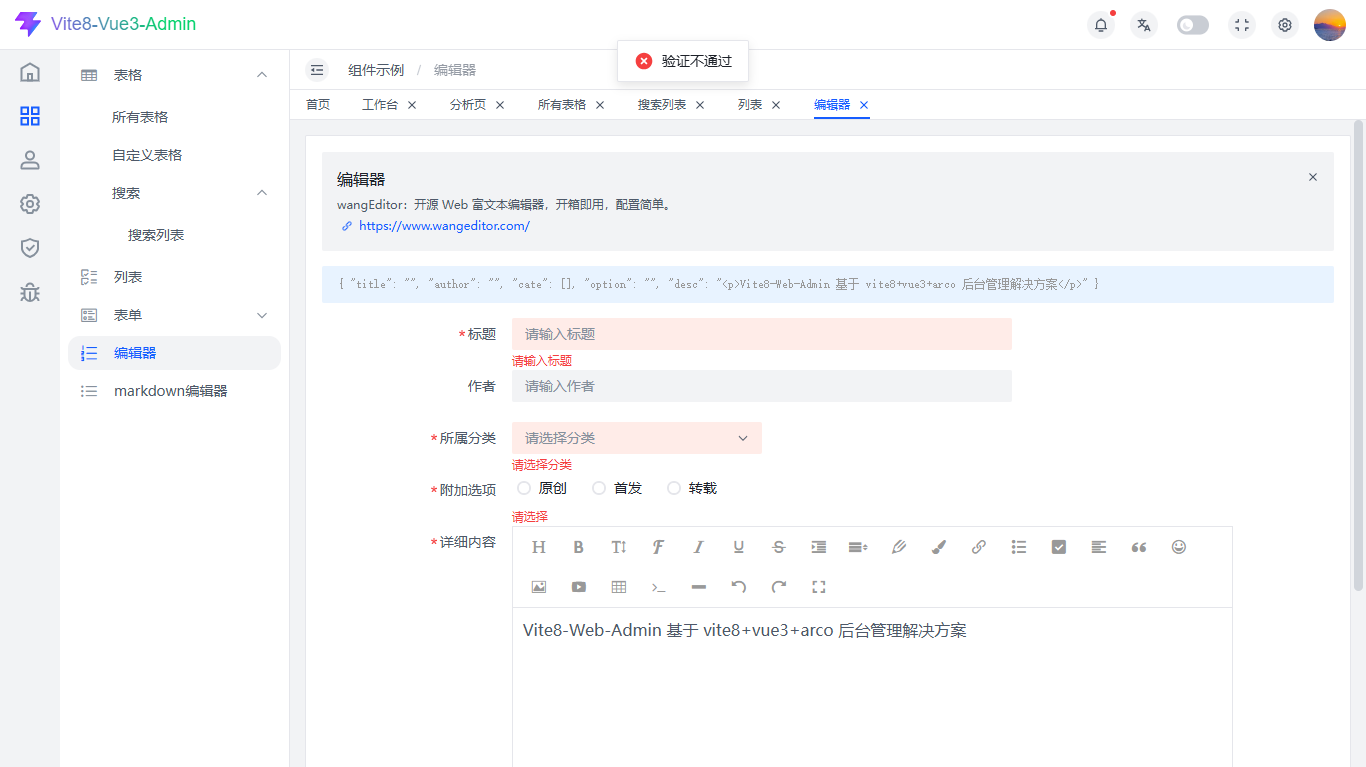Select the 首发 radio option
The width and height of the screenshot is (1366, 767).
[x=617, y=488]
